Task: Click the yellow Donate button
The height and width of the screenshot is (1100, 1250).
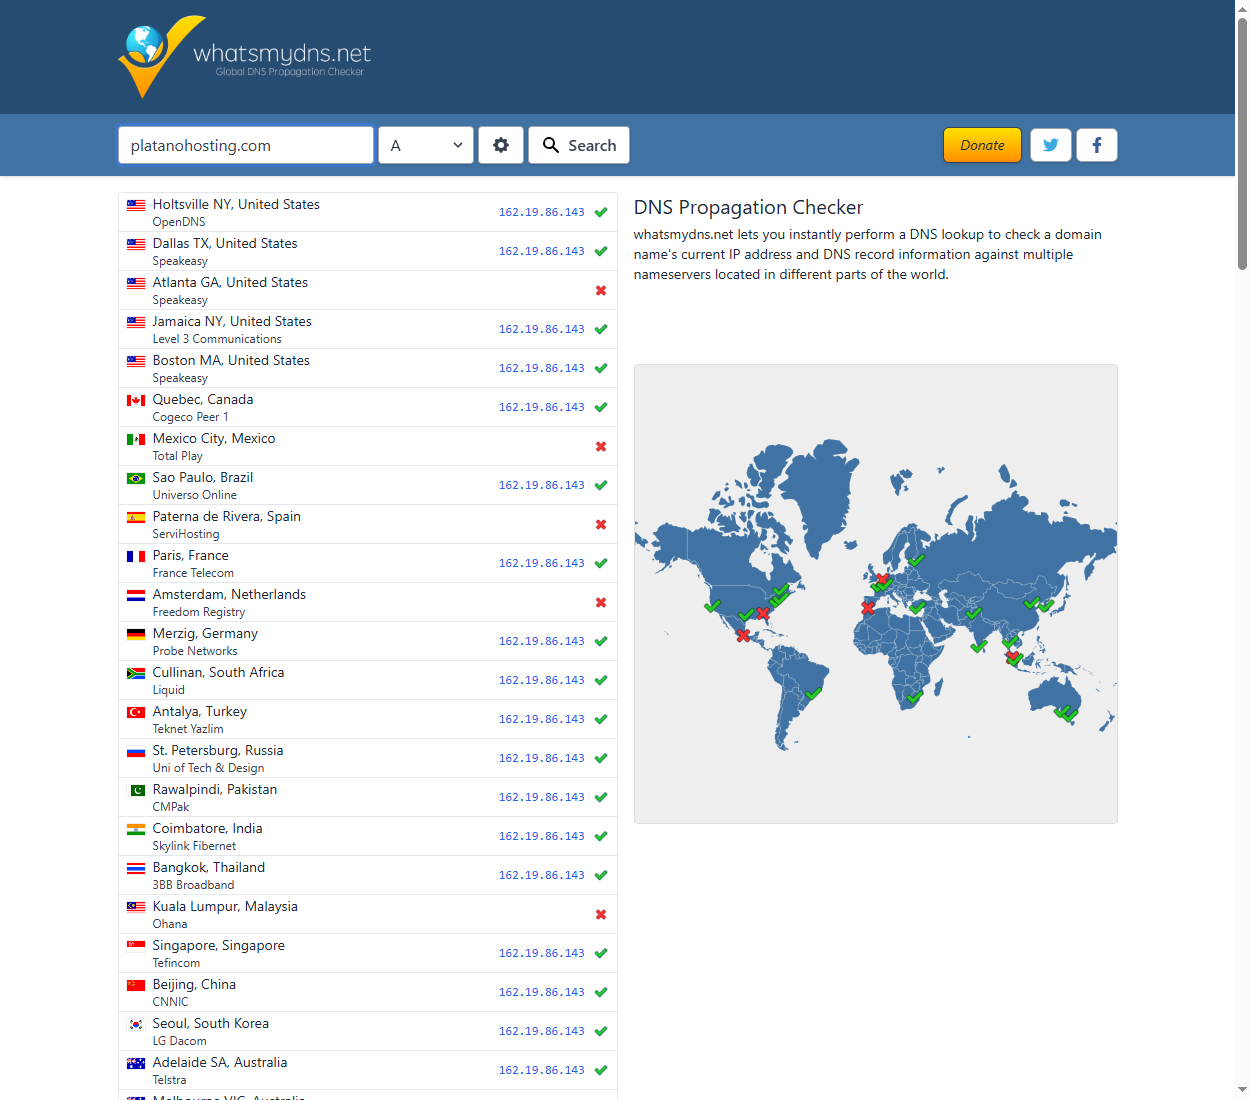Action: pos(982,145)
